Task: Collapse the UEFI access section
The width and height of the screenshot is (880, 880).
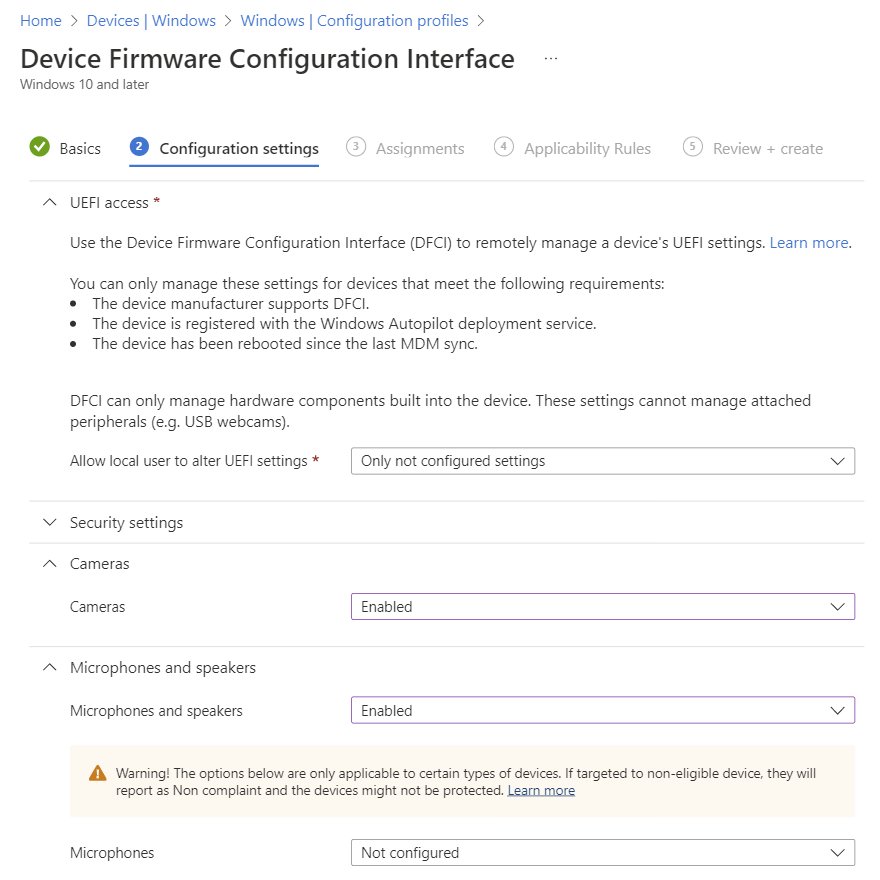Action: click(x=49, y=202)
